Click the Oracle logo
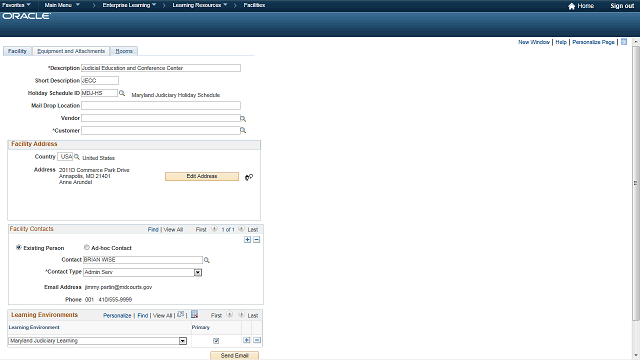 (x=27, y=16)
